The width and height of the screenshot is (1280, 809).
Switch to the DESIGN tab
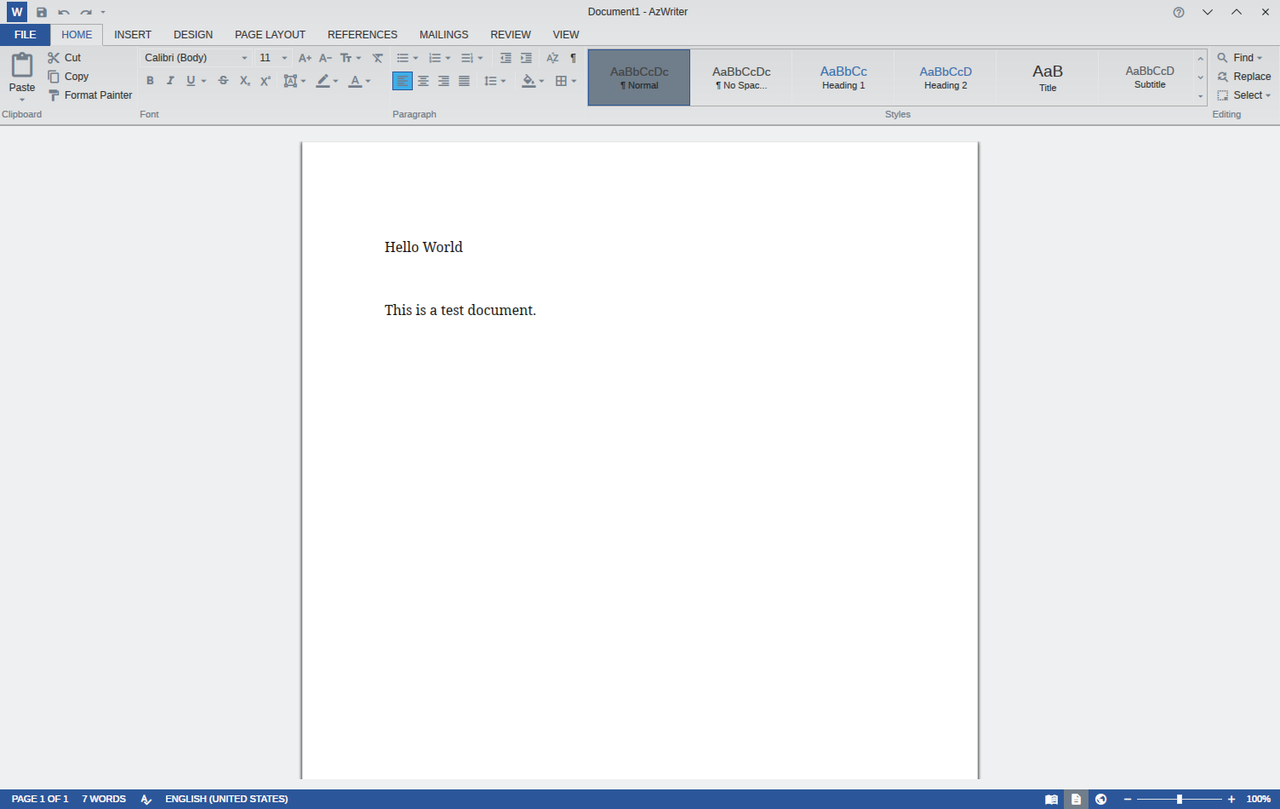click(x=193, y=35)
